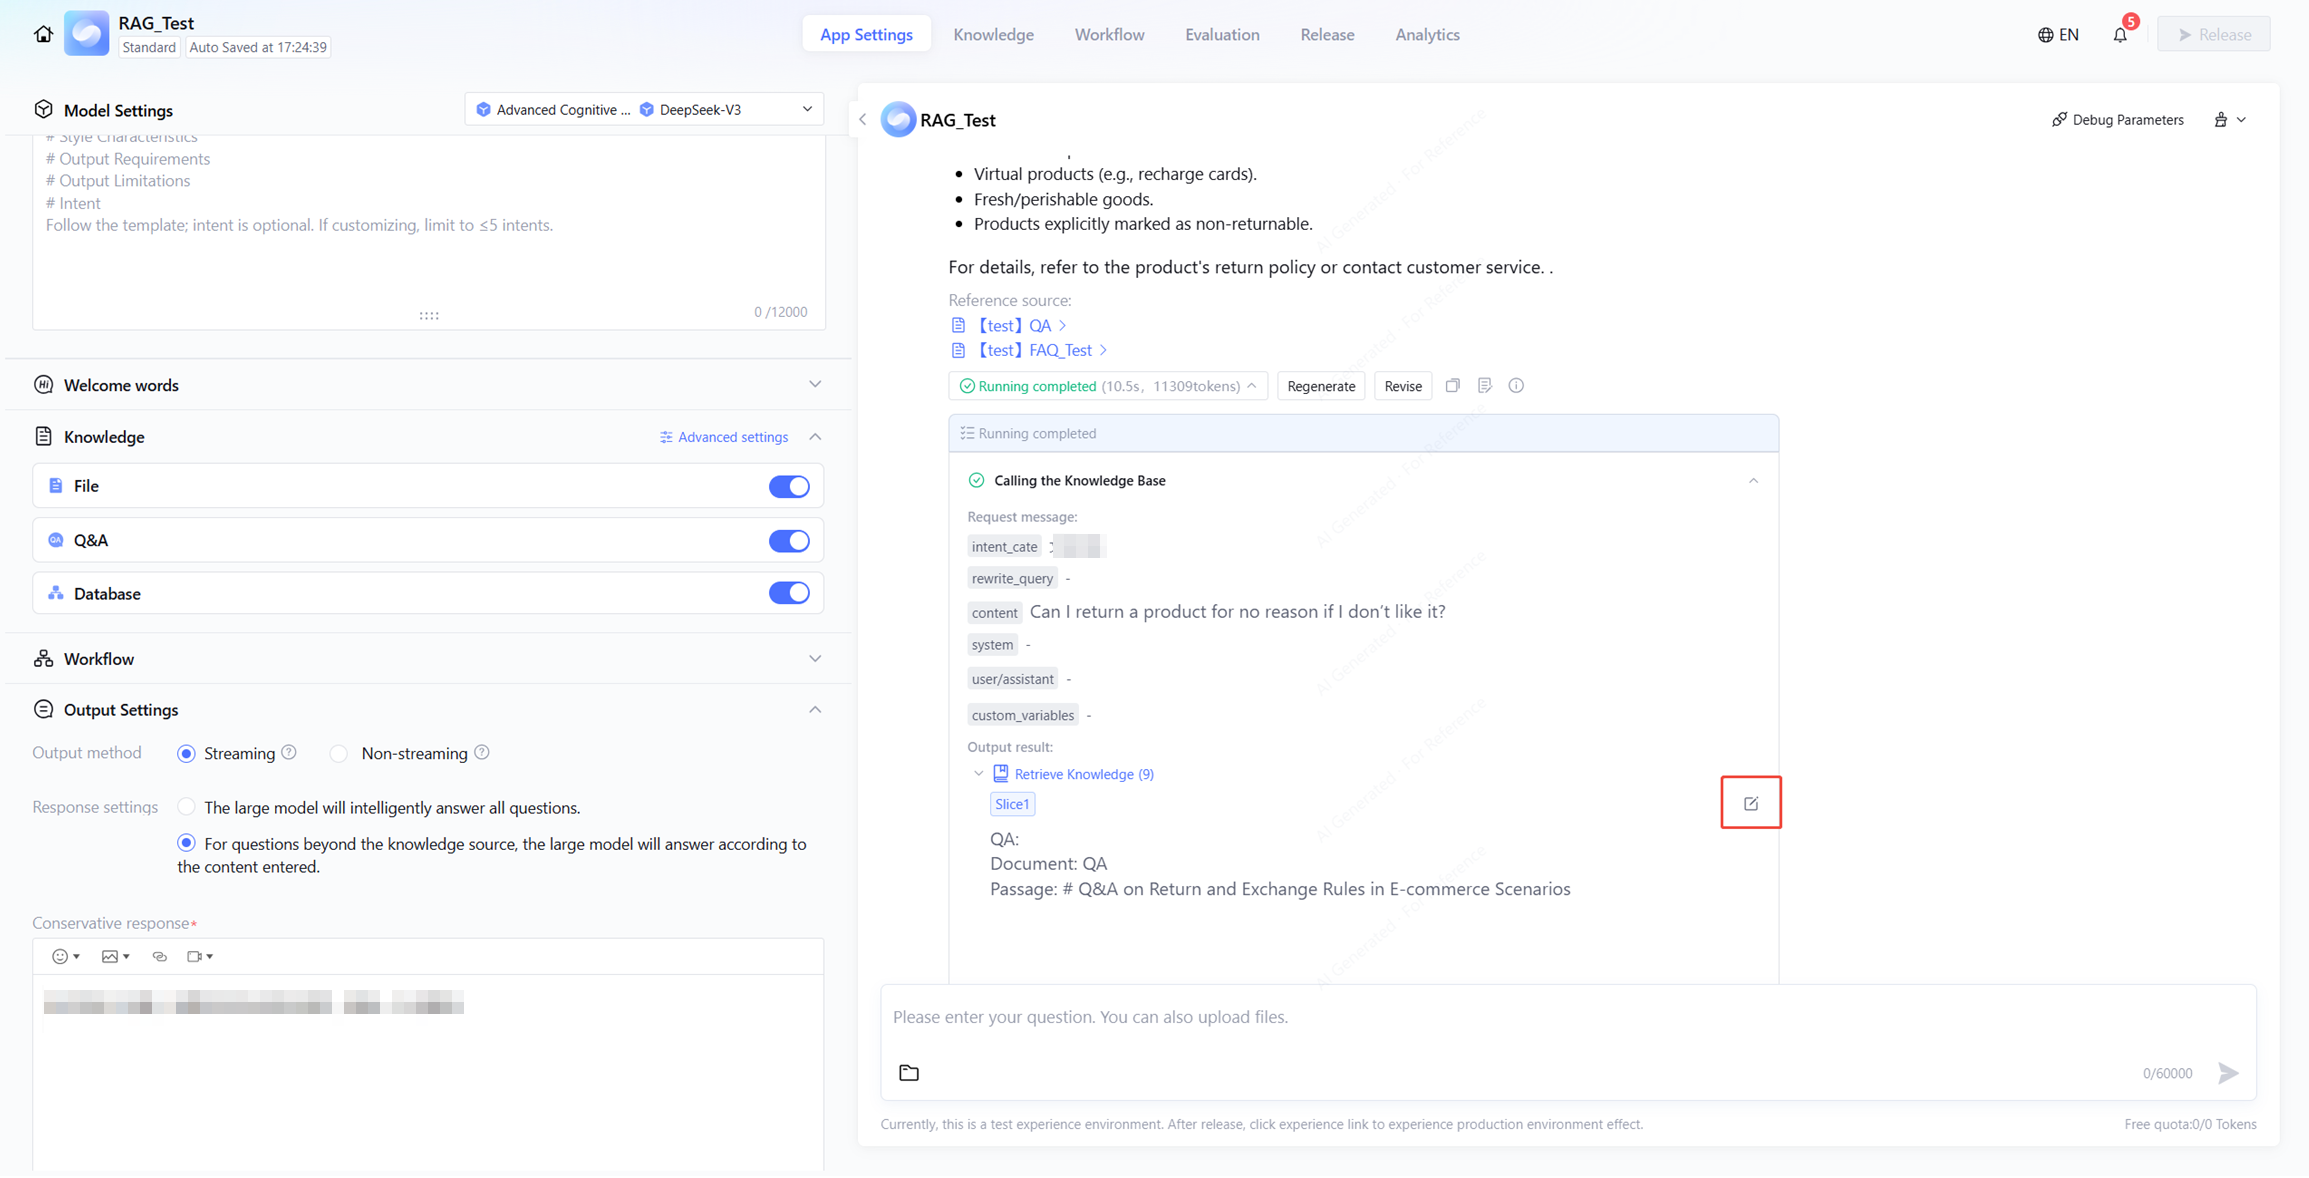Image resolution: width=2309 pixels, height=1178 pixels.
Task: Click the home icon
Action: (x=43, y=34)
